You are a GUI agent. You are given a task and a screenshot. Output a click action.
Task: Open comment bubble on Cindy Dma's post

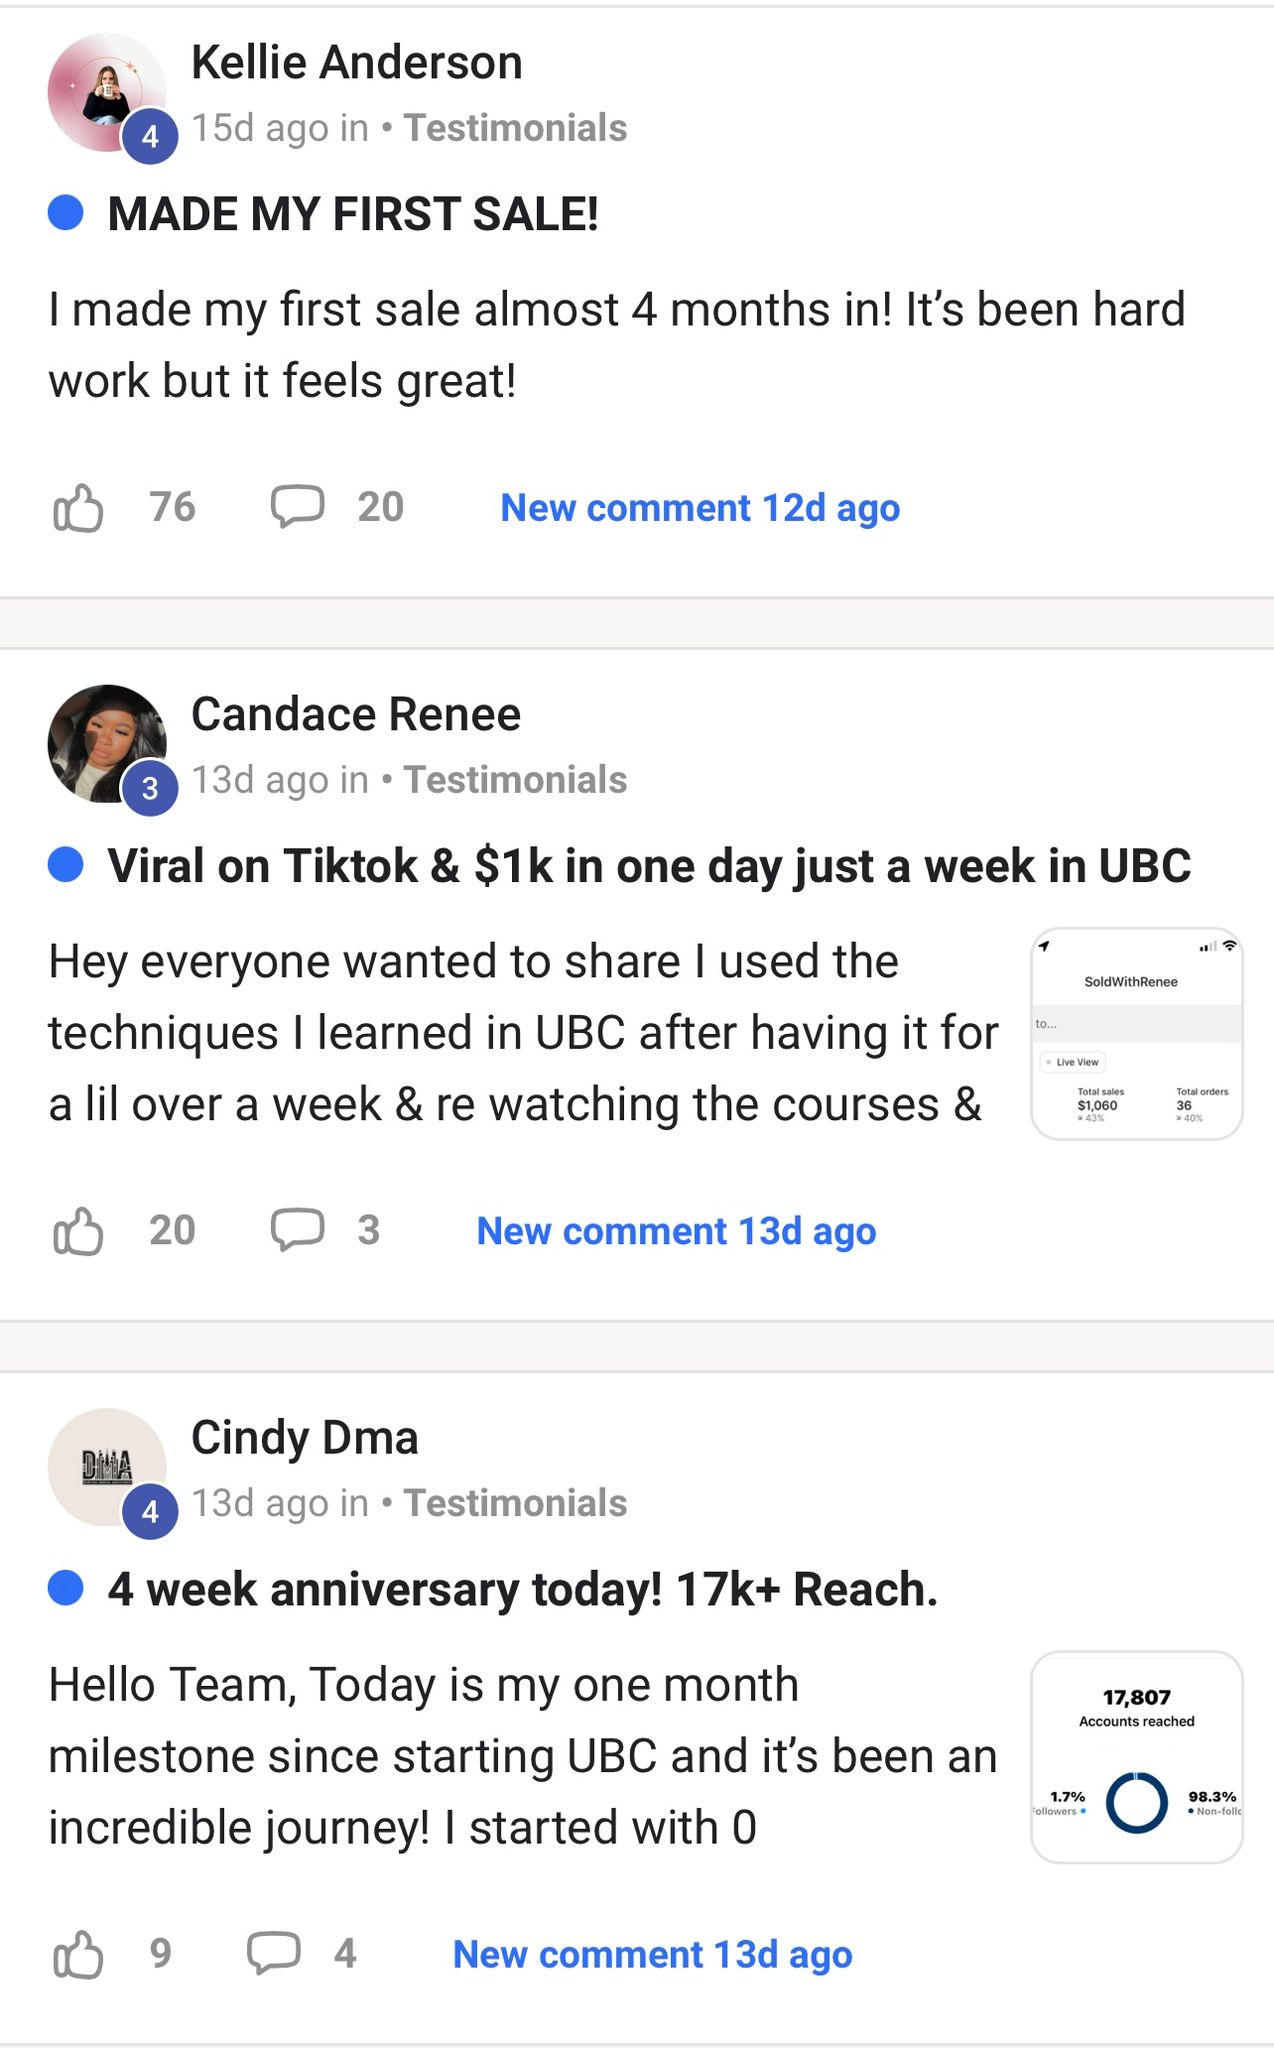point(274,1953)
